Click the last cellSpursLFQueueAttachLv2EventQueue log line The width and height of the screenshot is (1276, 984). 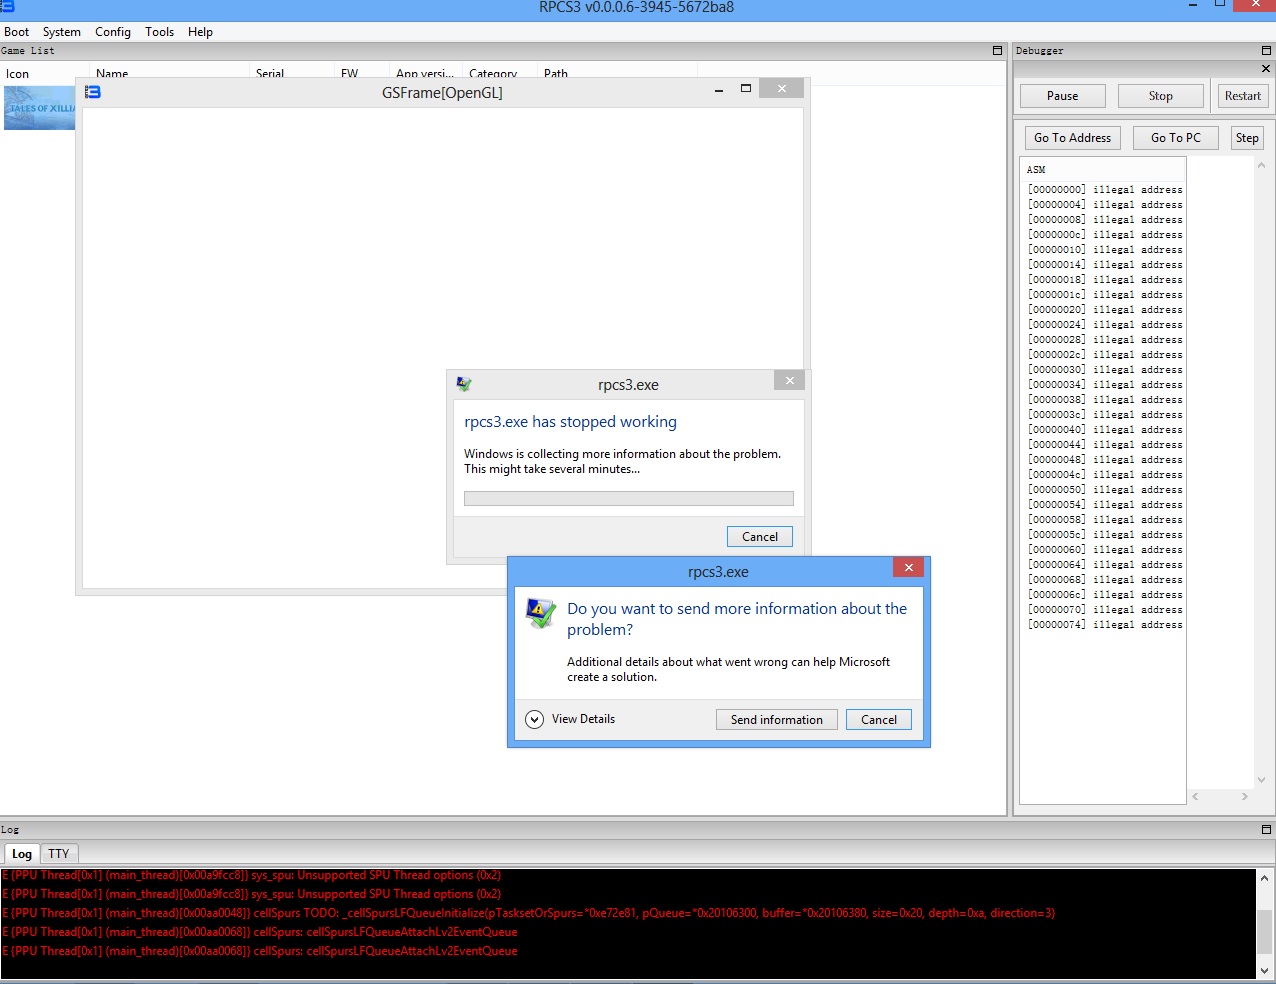(260, 951)
